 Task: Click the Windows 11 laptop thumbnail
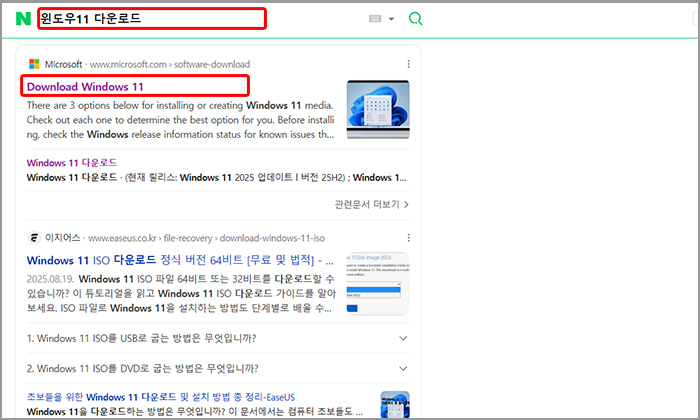coord(378,109)
